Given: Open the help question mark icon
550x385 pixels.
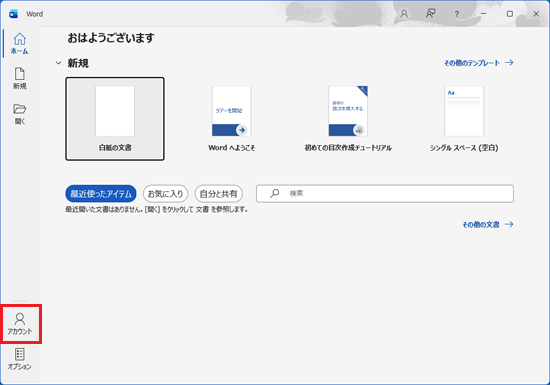Looking at the screenshot, I should [x=456, y=14].
